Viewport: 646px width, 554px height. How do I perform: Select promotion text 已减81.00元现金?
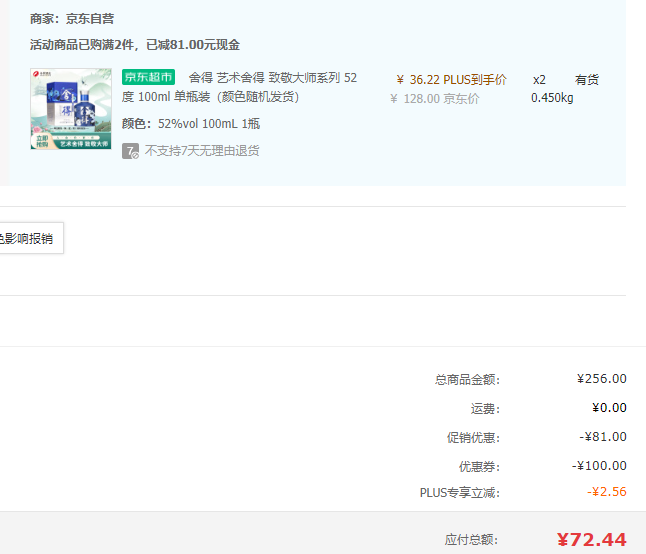click(193, 44)
